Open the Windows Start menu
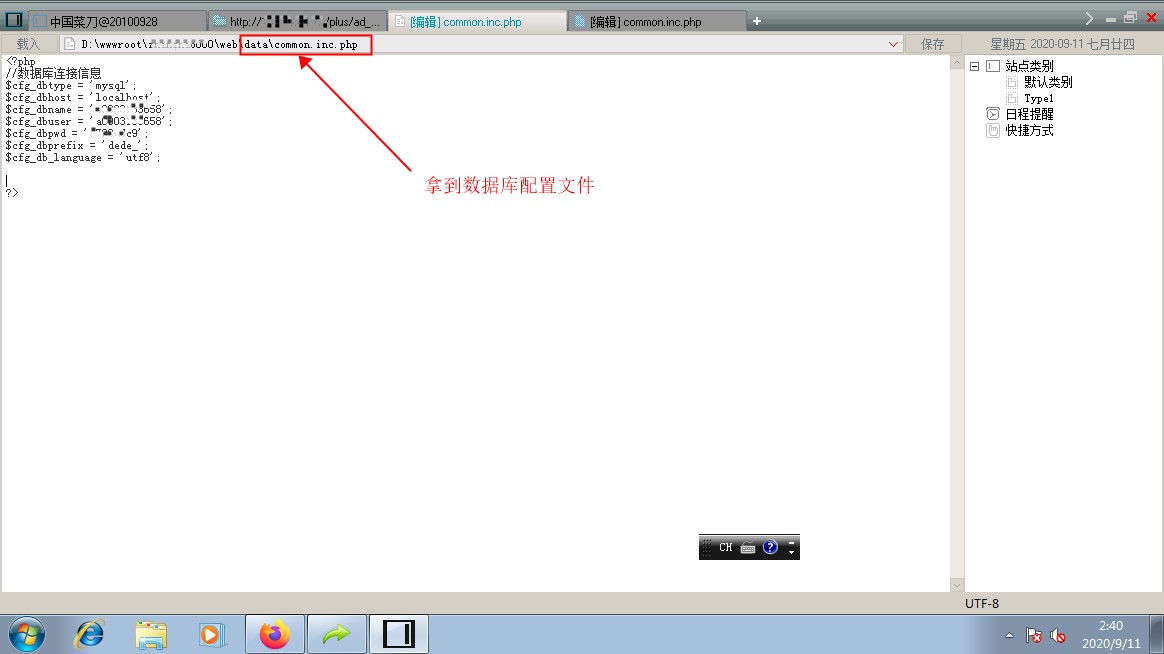 27,635
